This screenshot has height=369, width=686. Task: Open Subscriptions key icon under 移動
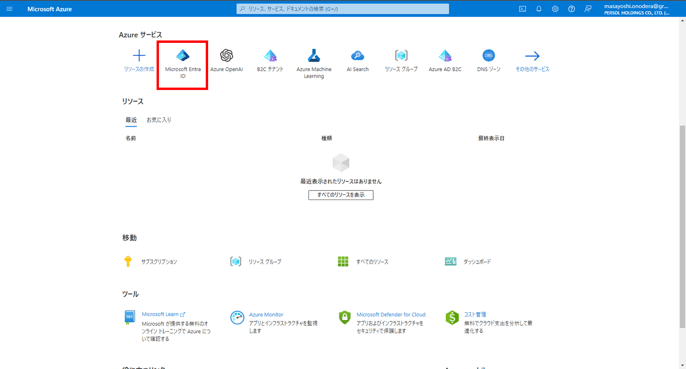[x=128, y=261]
